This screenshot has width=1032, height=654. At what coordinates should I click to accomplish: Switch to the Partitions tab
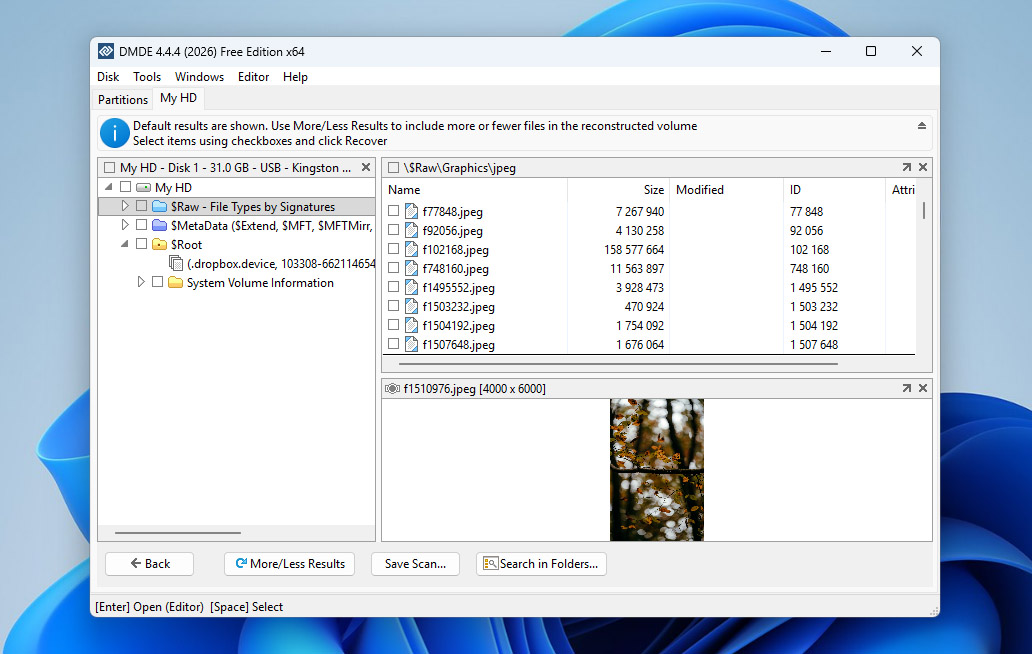point(123,99)
